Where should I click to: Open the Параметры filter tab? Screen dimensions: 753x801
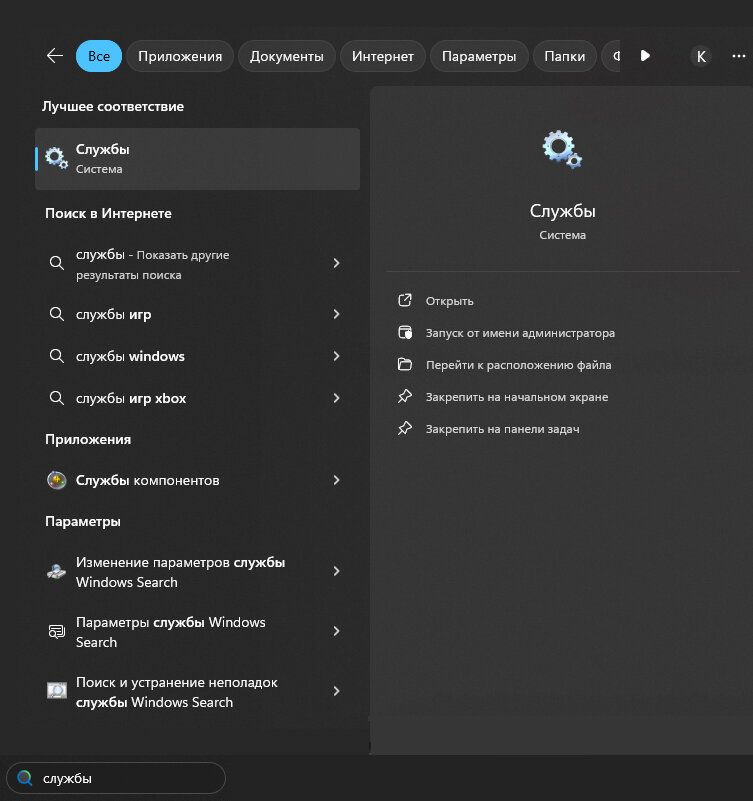pyautogui.click(x=479, y=56)
